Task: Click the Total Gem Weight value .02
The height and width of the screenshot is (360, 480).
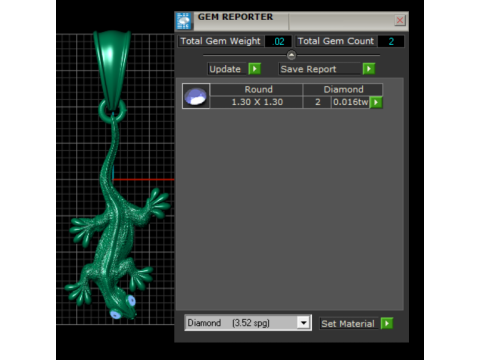Action: pyautogui.click(x=278, y=41)
